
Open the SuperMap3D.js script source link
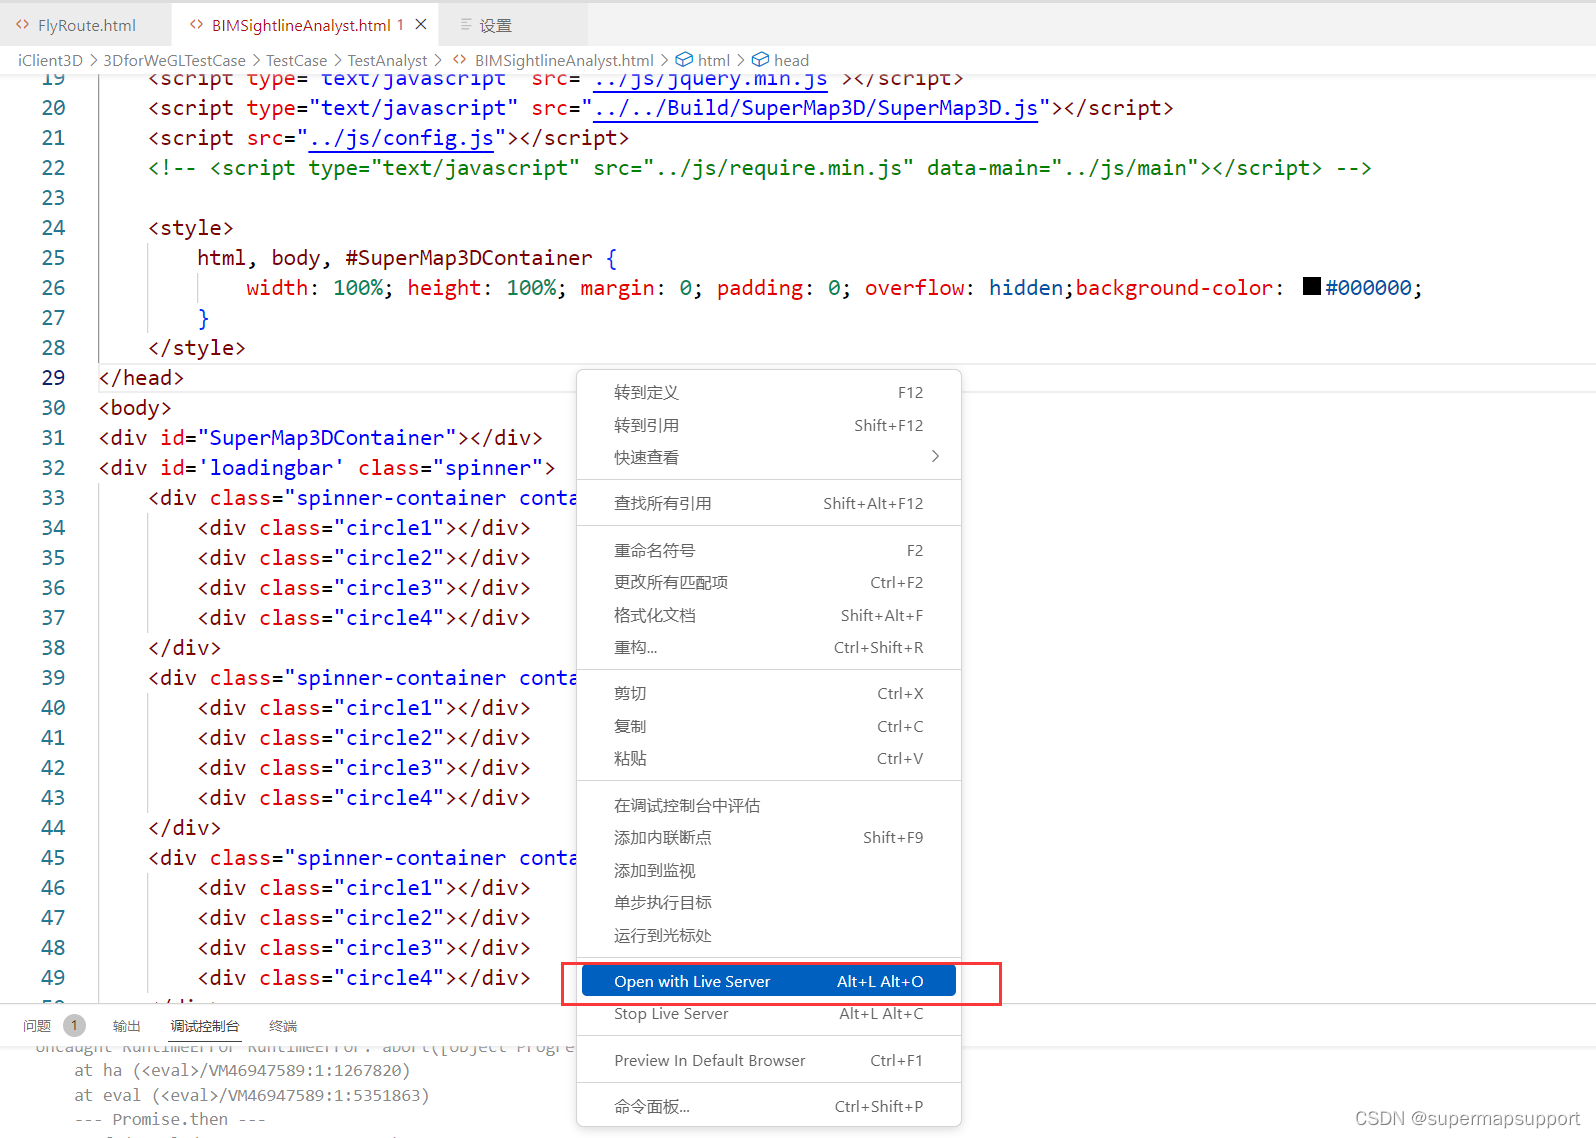[816, 108]
